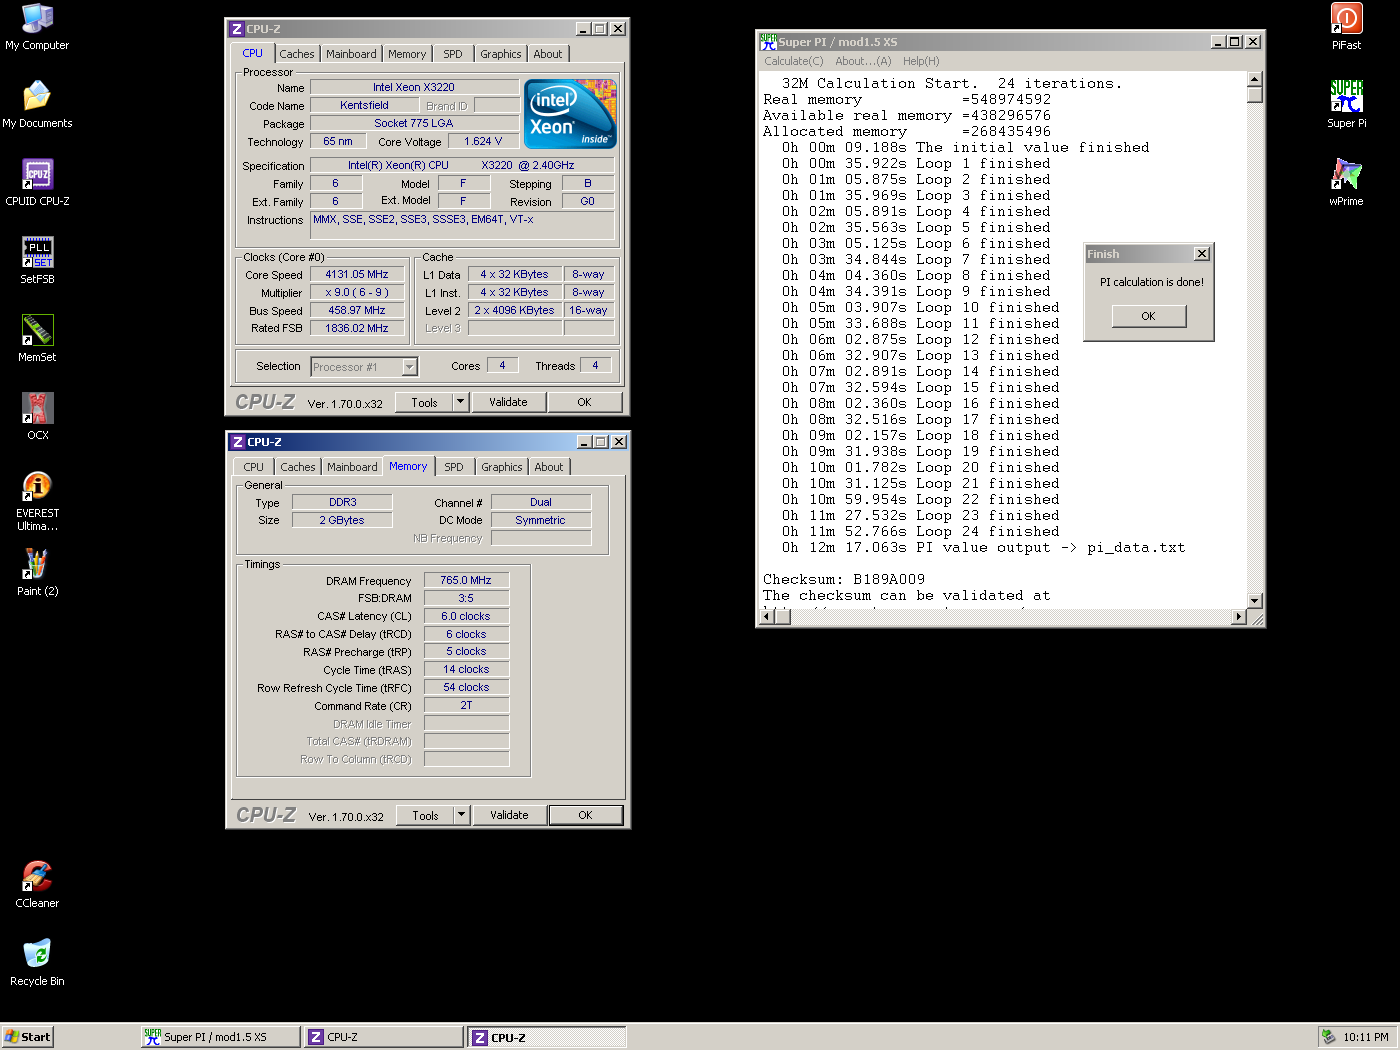1400x1050 pixels.
Task: Close the Finish dialog
Action: click(1202, 254)
